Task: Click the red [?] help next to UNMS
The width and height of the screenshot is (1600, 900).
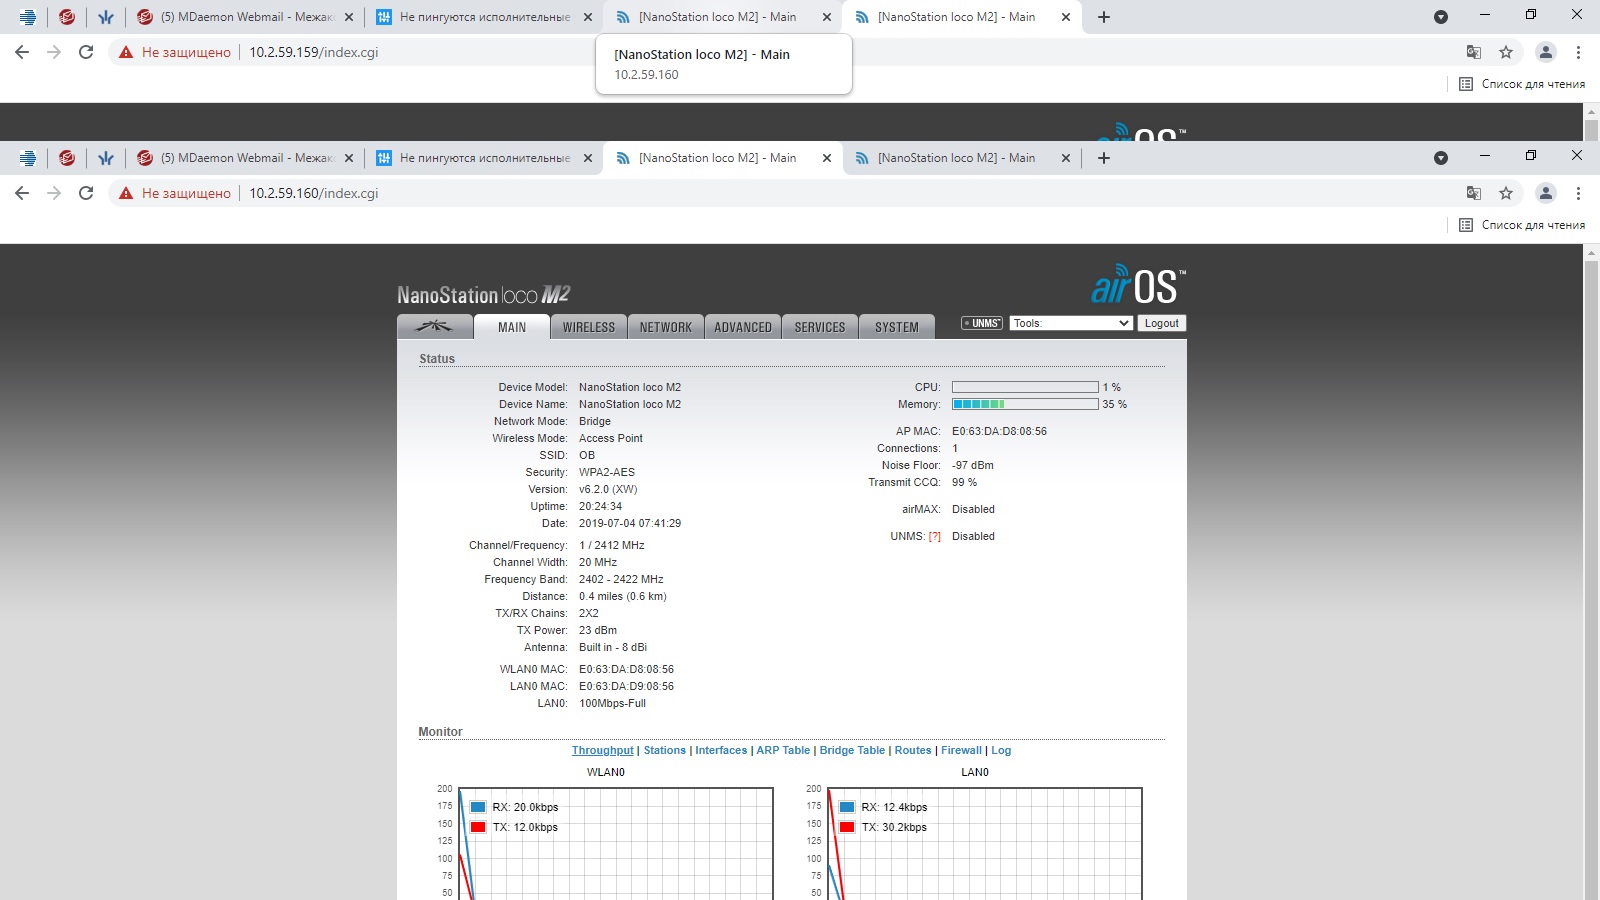Action: [935, 537]
